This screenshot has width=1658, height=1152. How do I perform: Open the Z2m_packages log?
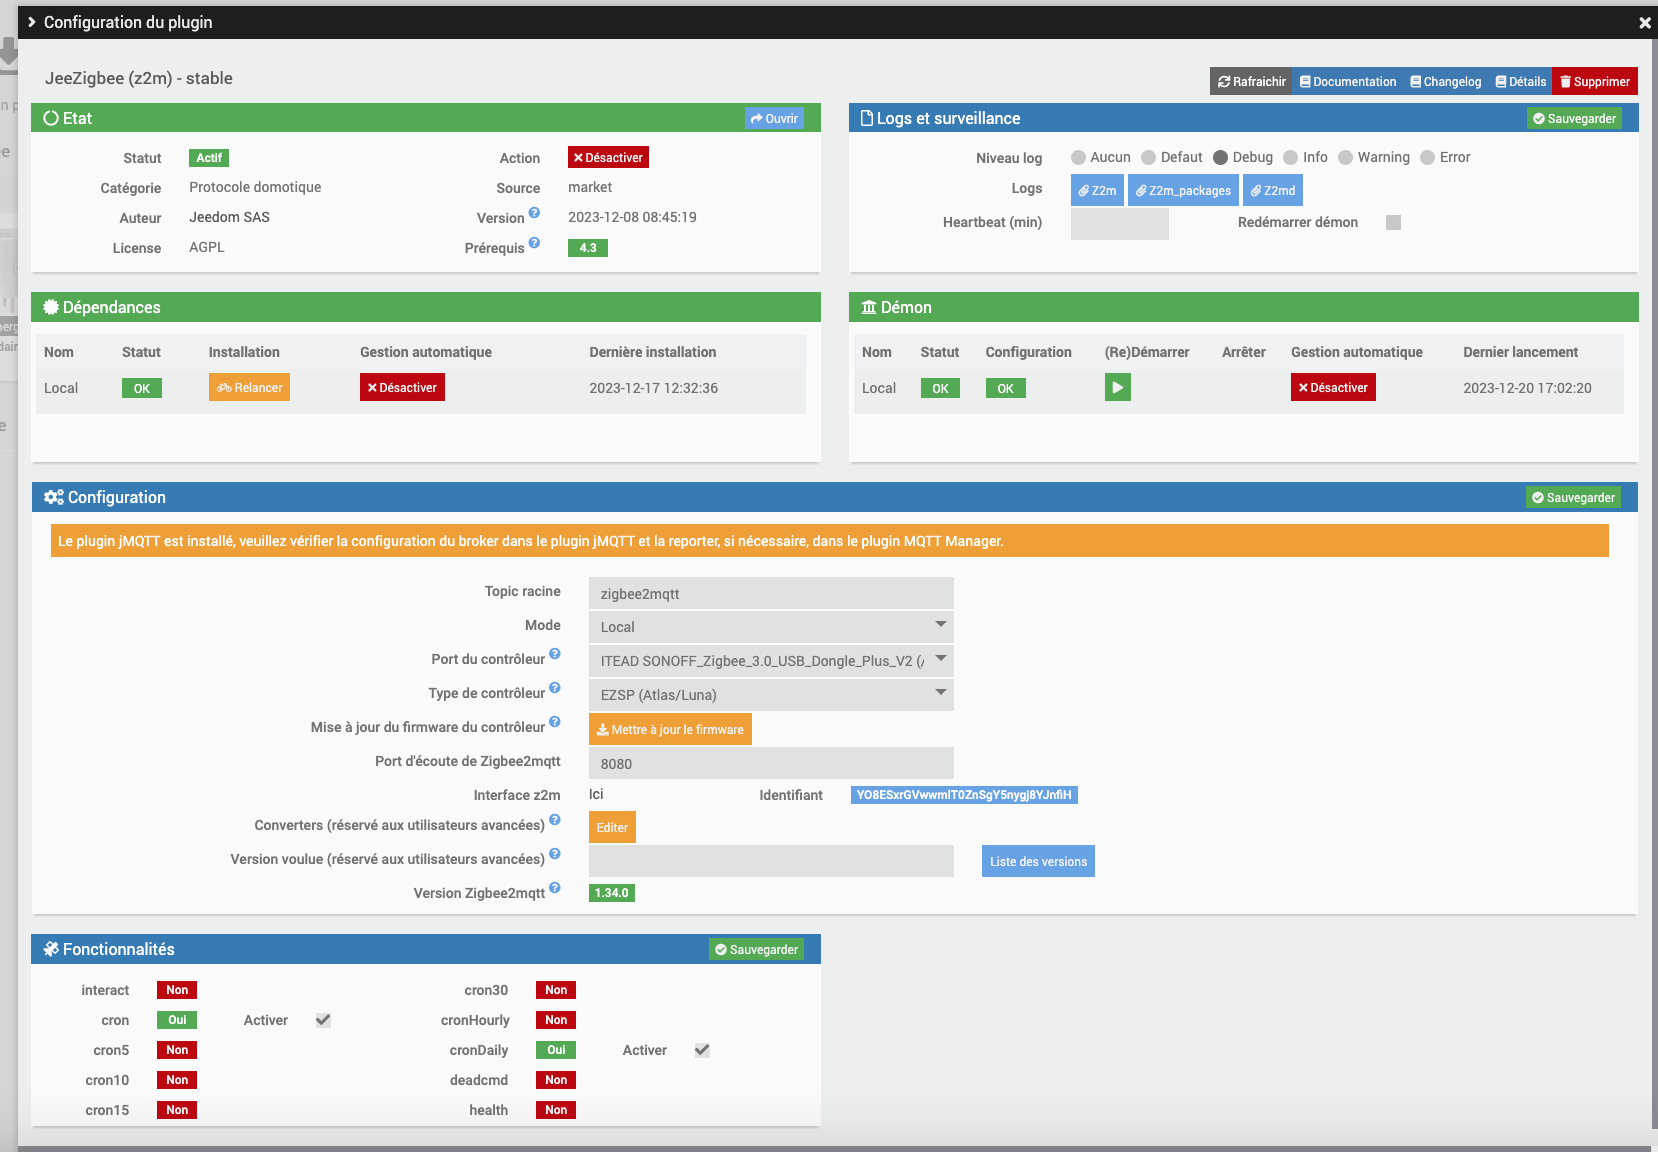pyautogui.click(x=1183, y=190)
